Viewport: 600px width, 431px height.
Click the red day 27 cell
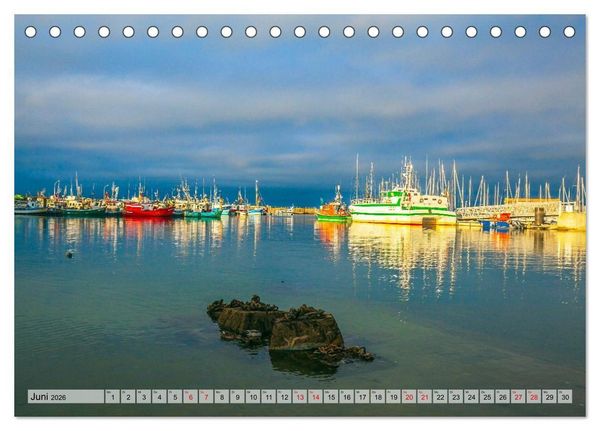pos(518,397)
